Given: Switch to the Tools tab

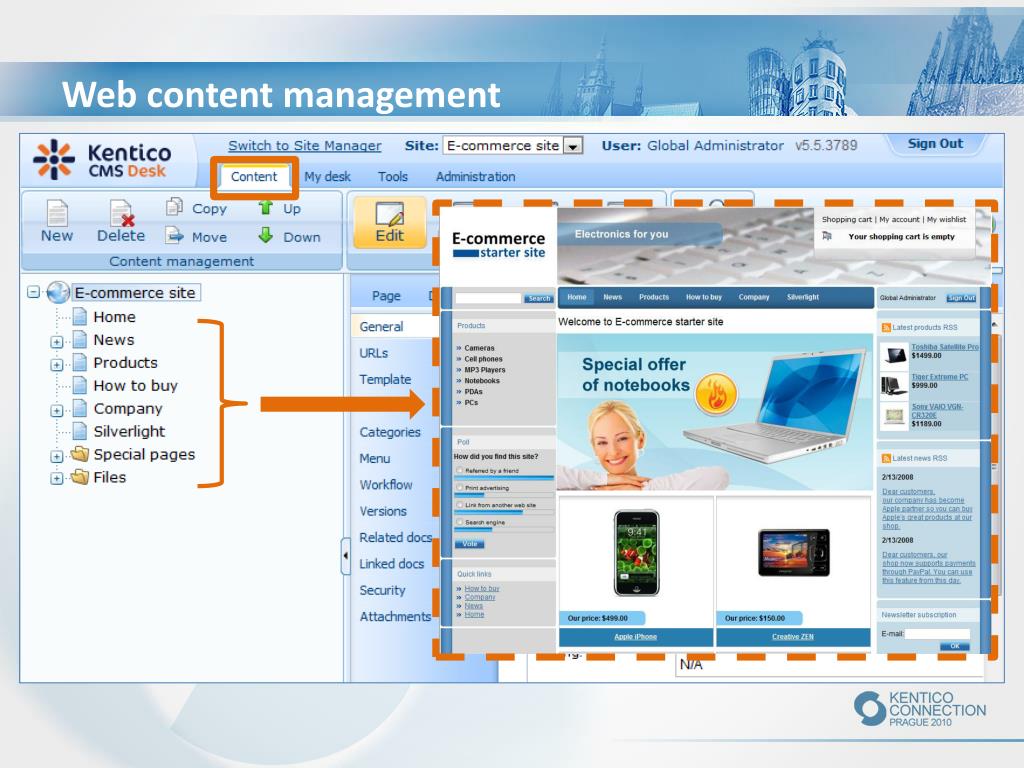Looking at the screenshot, I should [392, 176].
